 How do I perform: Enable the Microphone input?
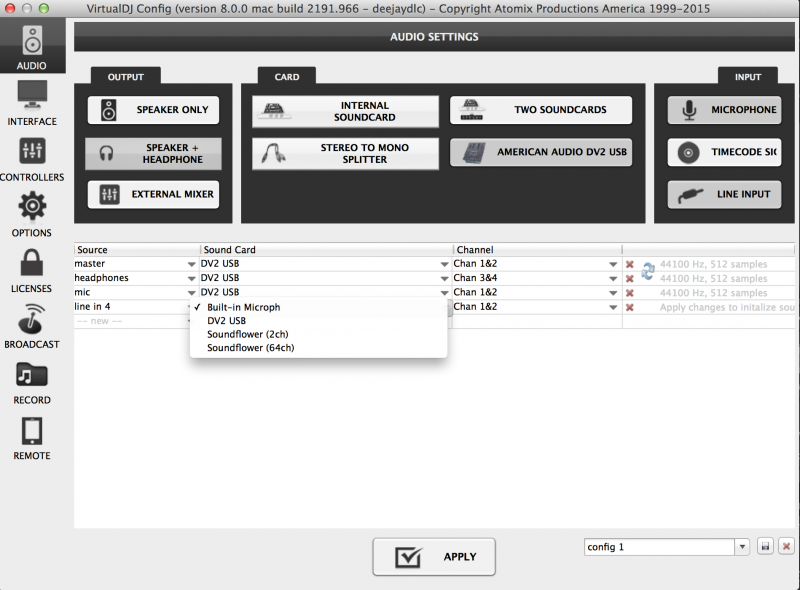724,110
